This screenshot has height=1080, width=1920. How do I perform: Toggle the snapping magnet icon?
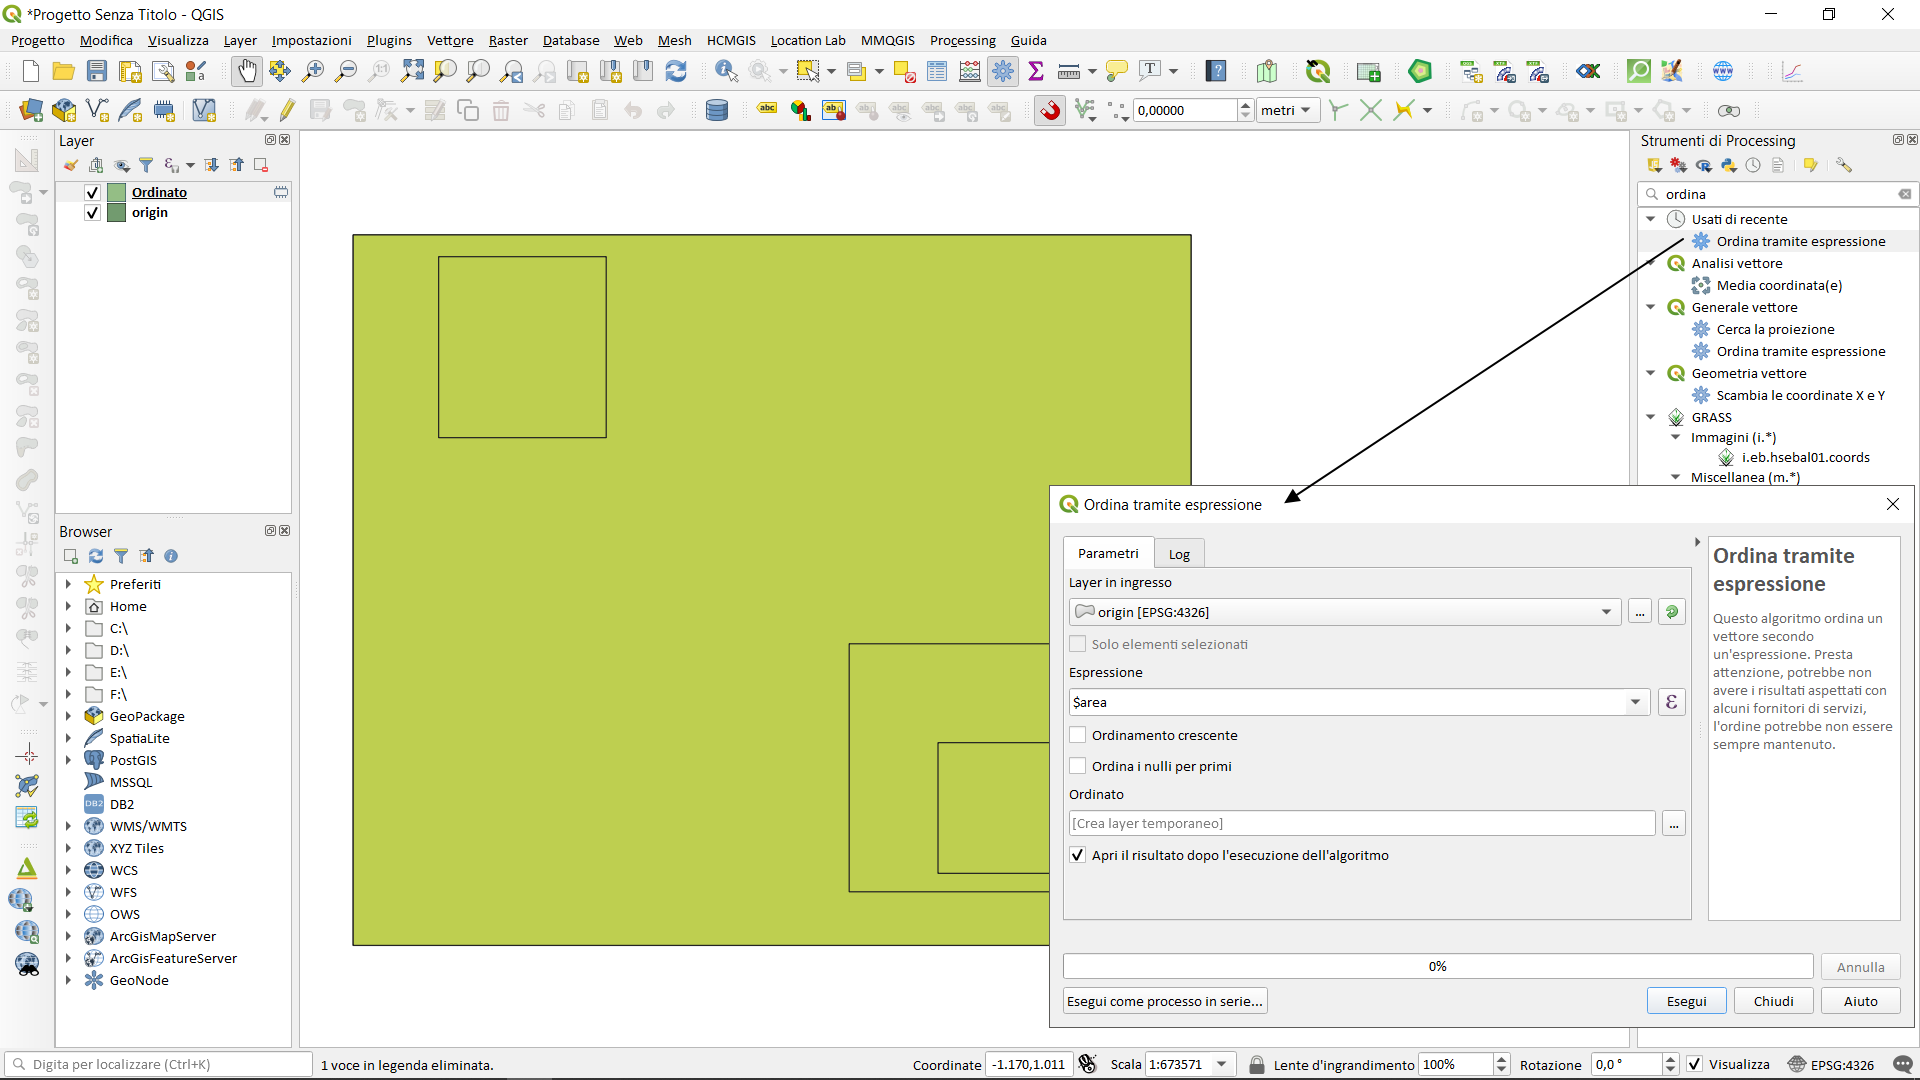coord(1050,110)
